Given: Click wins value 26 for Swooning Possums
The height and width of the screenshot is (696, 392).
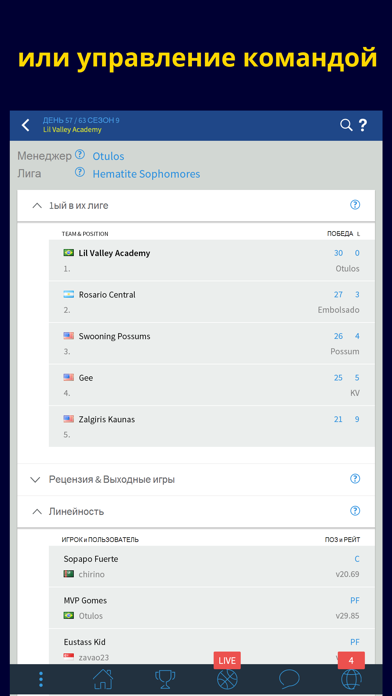Looking at the screenshot, I should tap(338, 336).
